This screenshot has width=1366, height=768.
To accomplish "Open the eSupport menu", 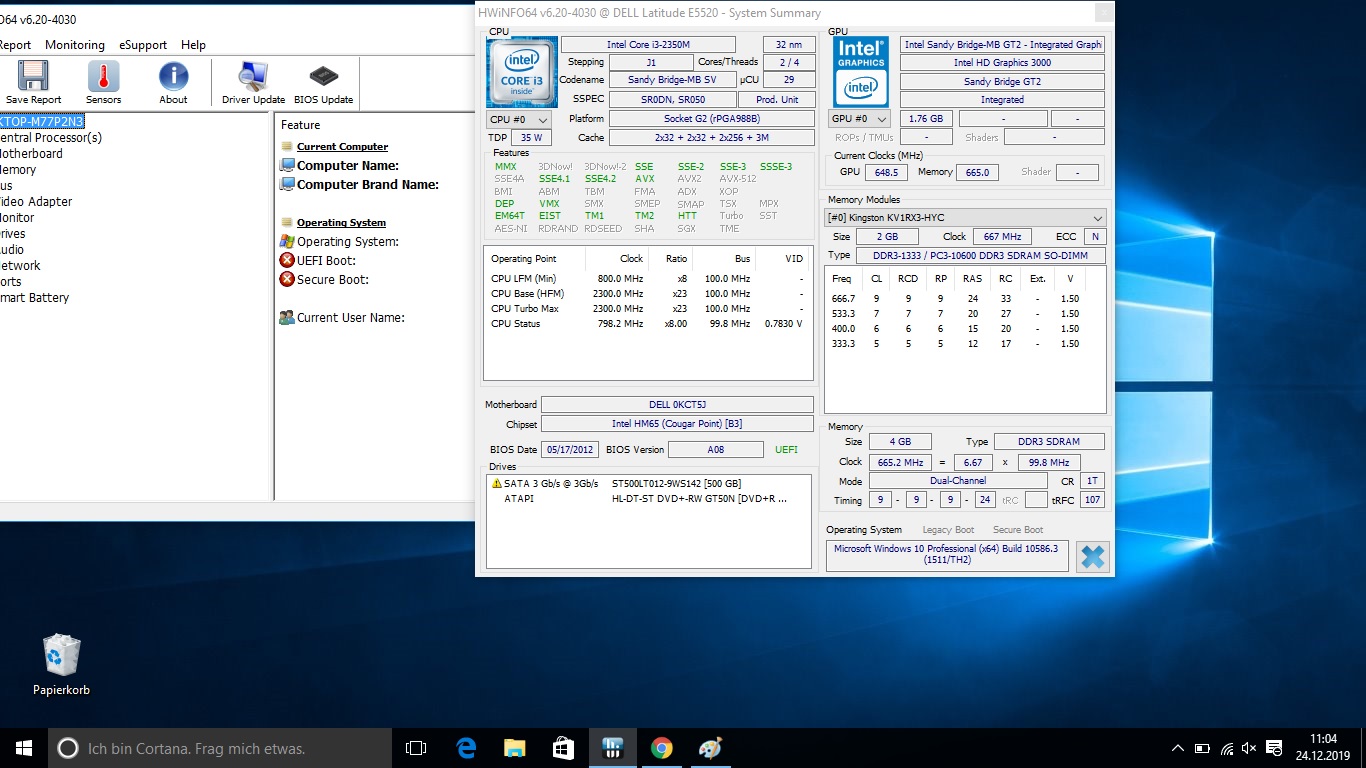I will click(143, 45).
